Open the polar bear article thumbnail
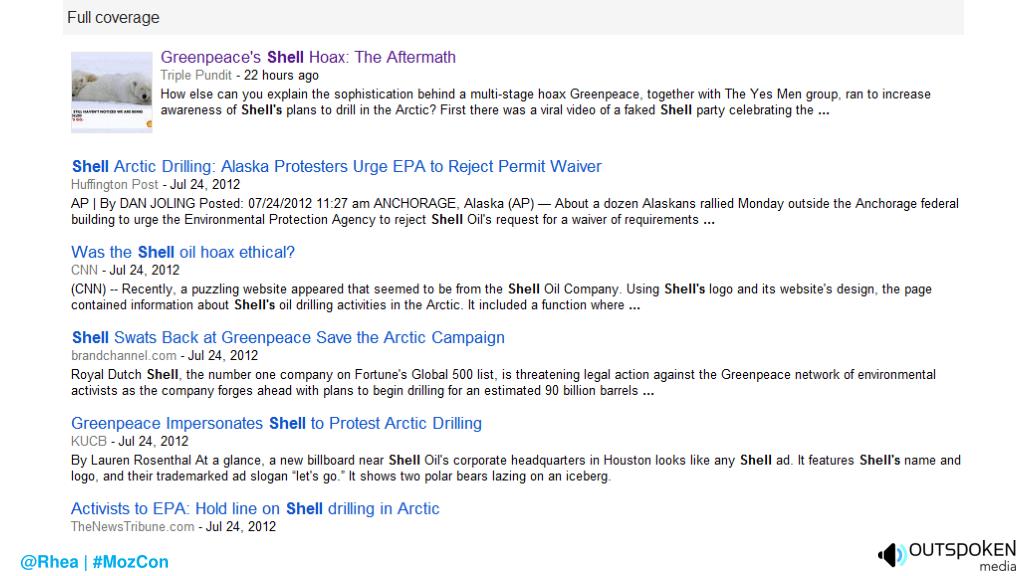Screen dimensions: 1024x576 click(112, 93)
